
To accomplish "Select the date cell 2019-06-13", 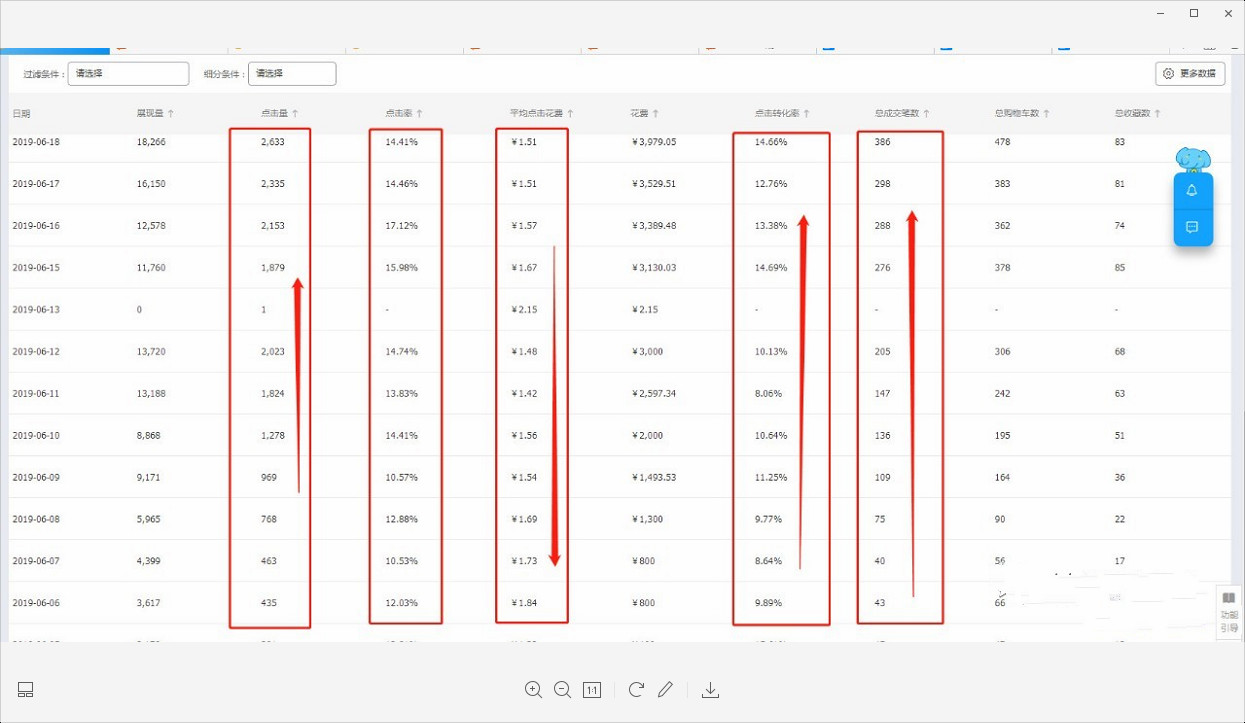I will tap(36, 310).
